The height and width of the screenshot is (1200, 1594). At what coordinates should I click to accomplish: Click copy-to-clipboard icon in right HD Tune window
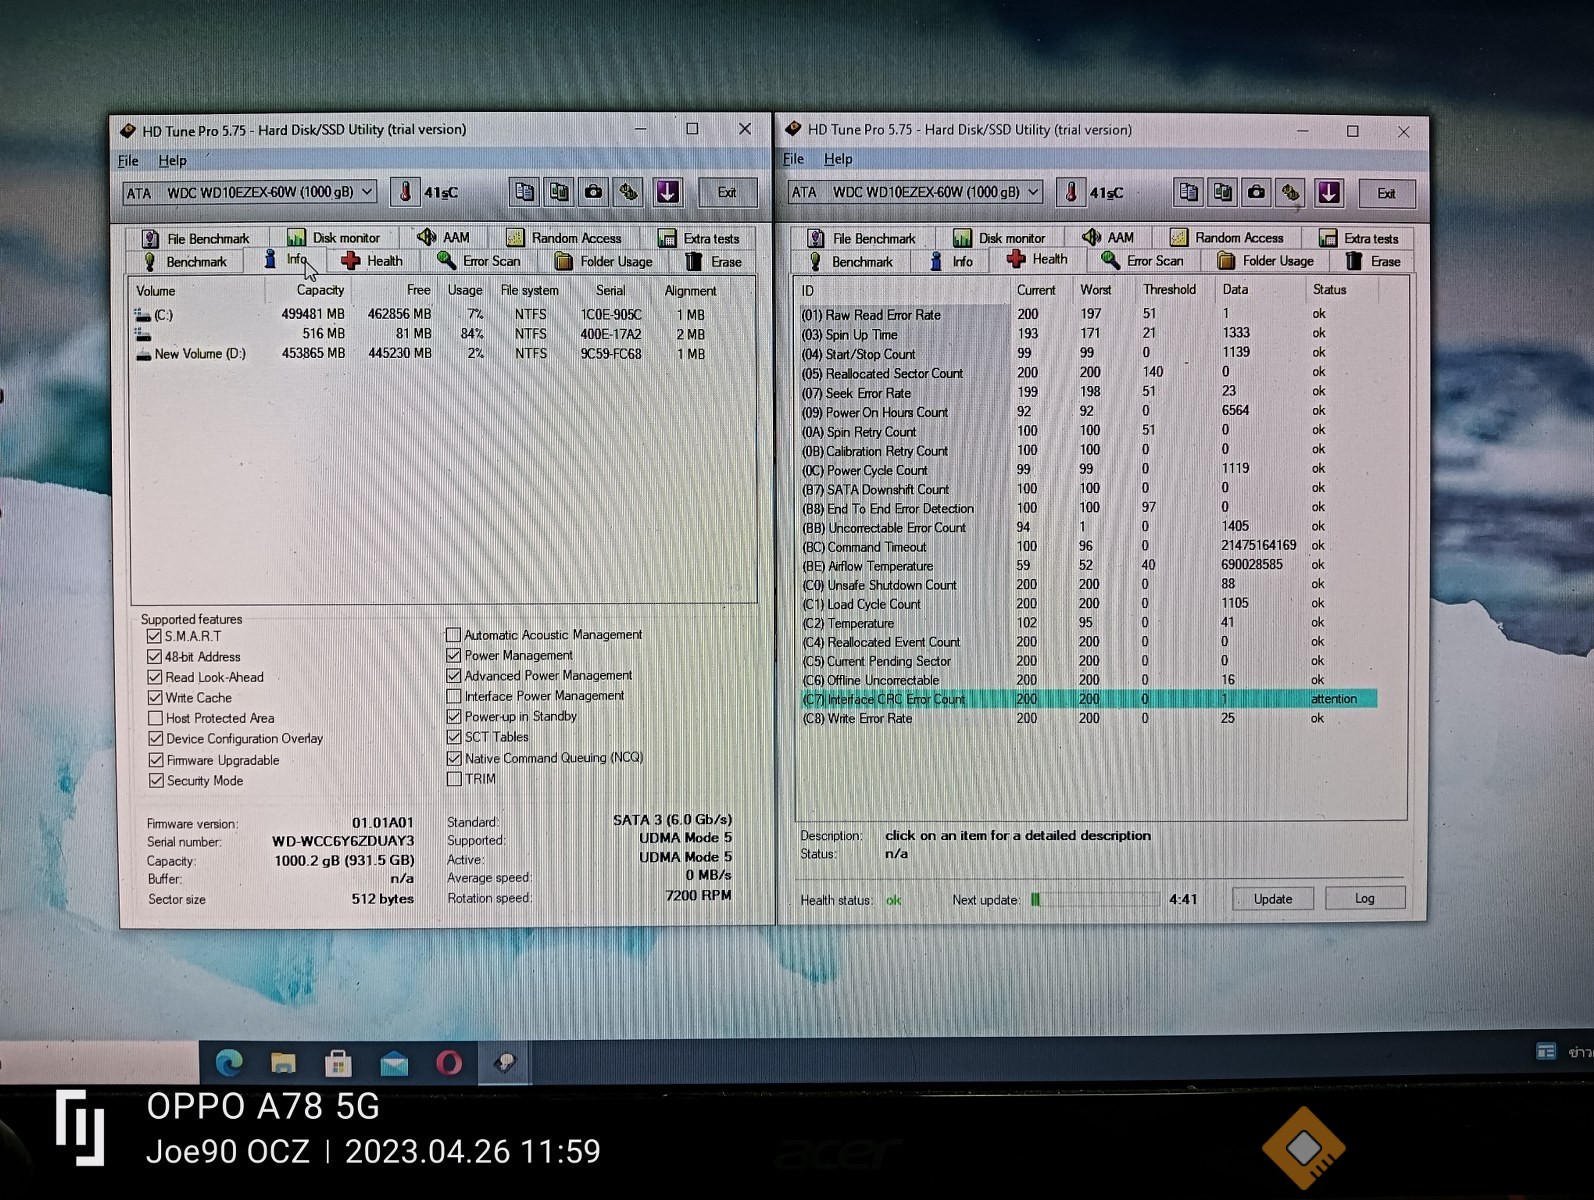point(1188,192)
